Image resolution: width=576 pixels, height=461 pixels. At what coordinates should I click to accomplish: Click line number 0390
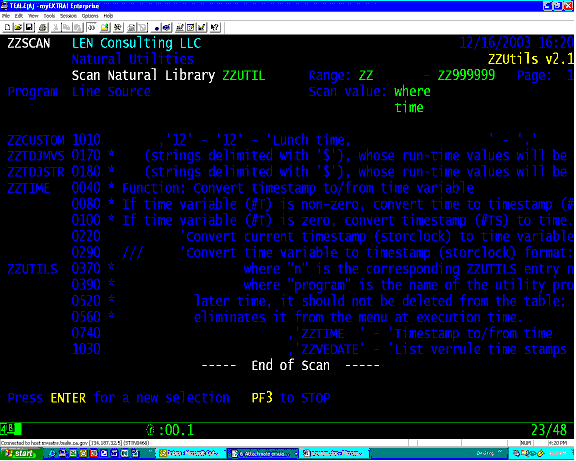86,285
